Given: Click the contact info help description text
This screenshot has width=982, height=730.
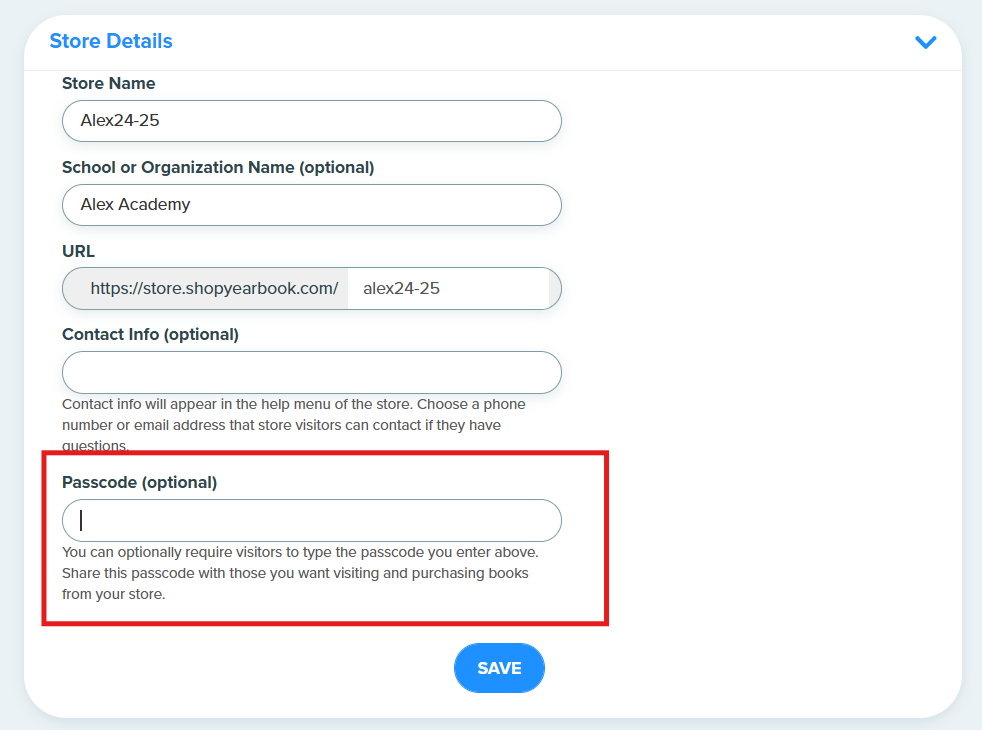Looking at the screenshot, I should pyautogui.click(x=294, y=424).
